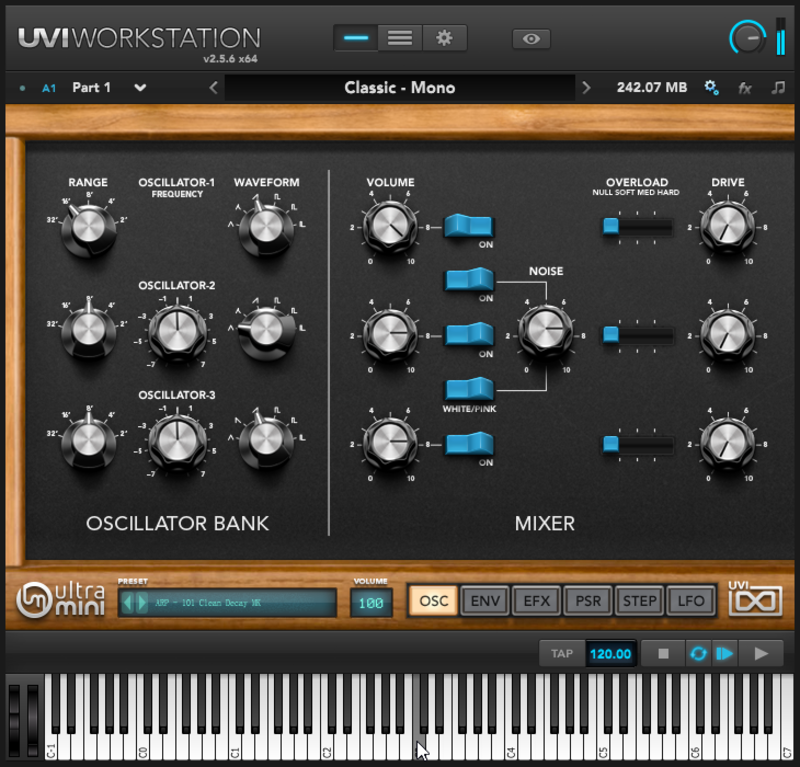The image size is (800, 767).
Task: Click Oscillator-2 Range knob
Action: click(x=89, y=330)
